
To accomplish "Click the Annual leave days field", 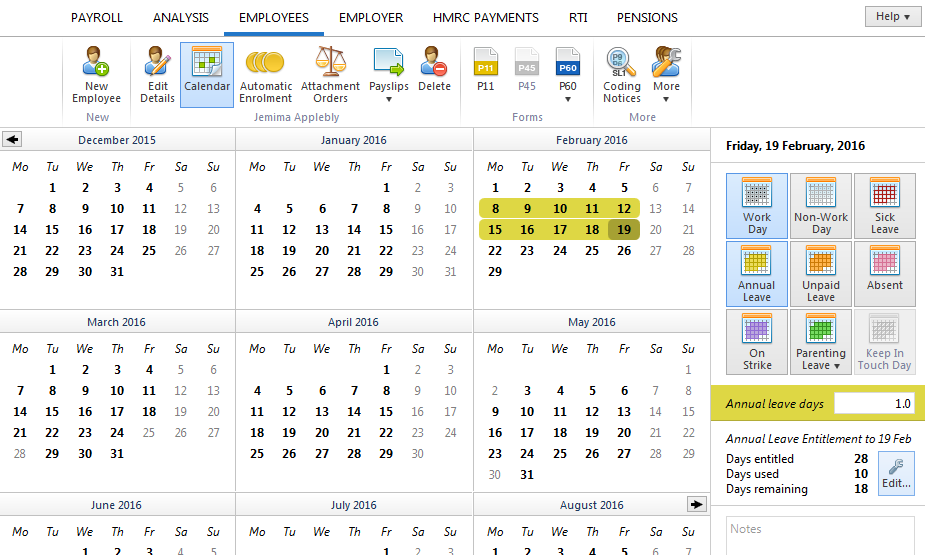I will click(x=875, y=403).
